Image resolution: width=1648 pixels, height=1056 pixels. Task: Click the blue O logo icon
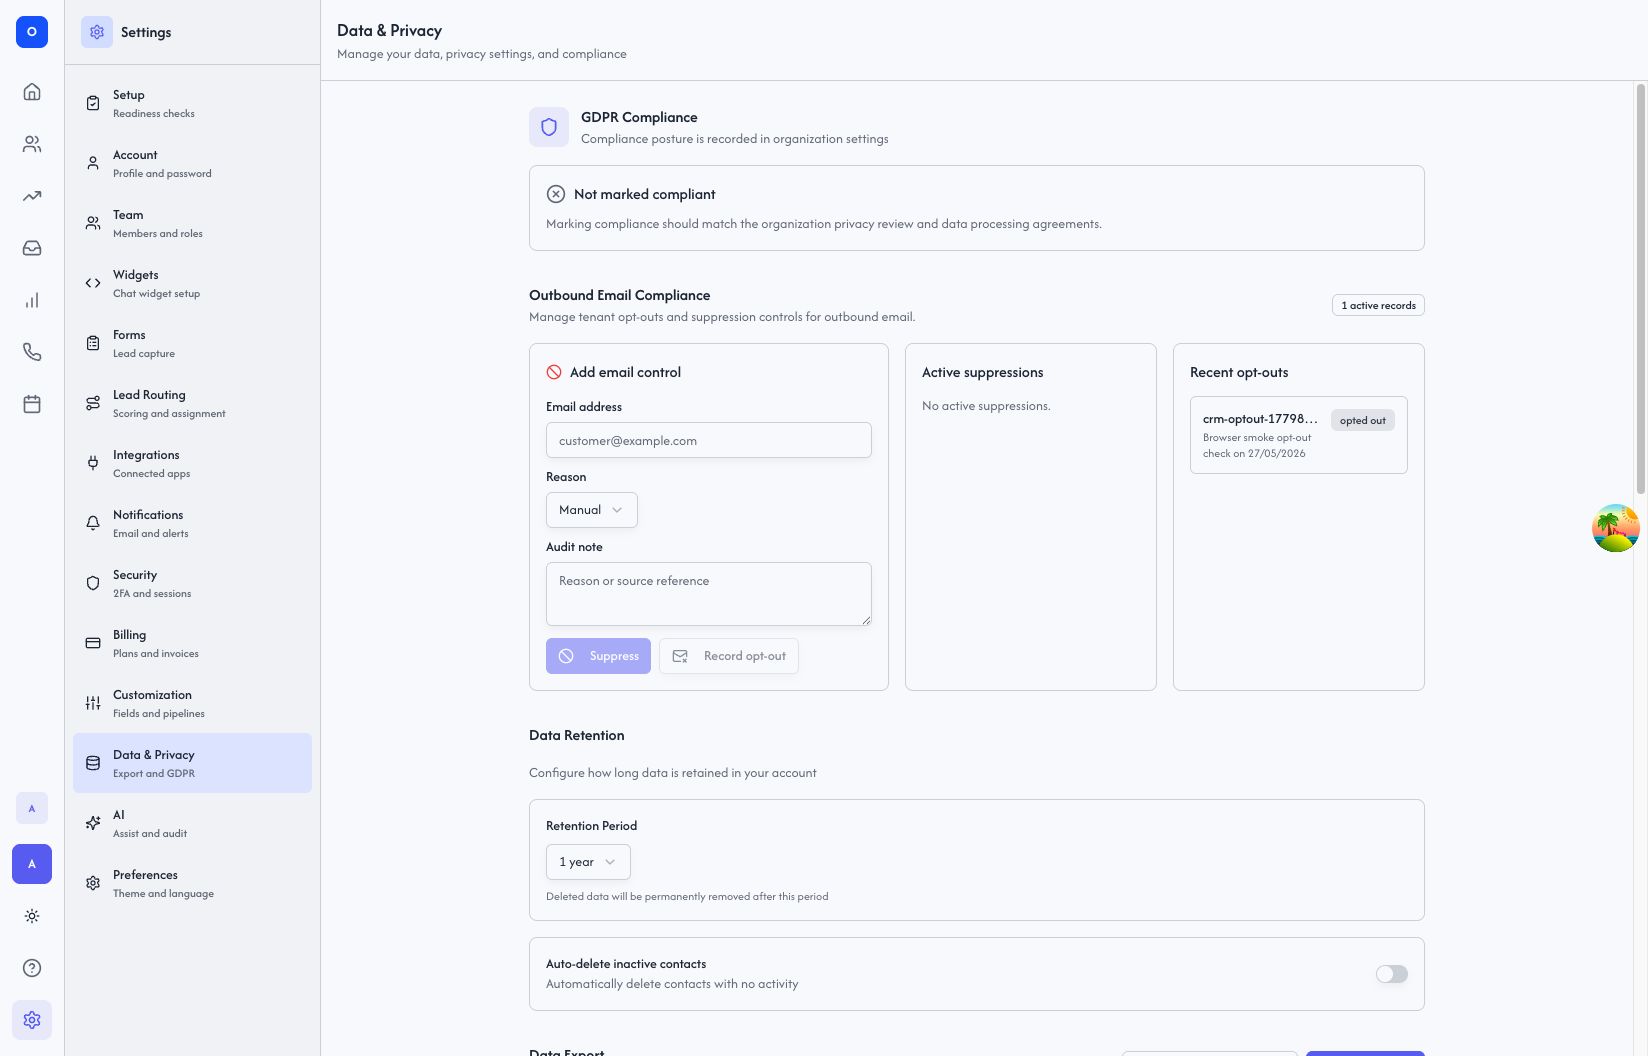click(x=32, y=32)
